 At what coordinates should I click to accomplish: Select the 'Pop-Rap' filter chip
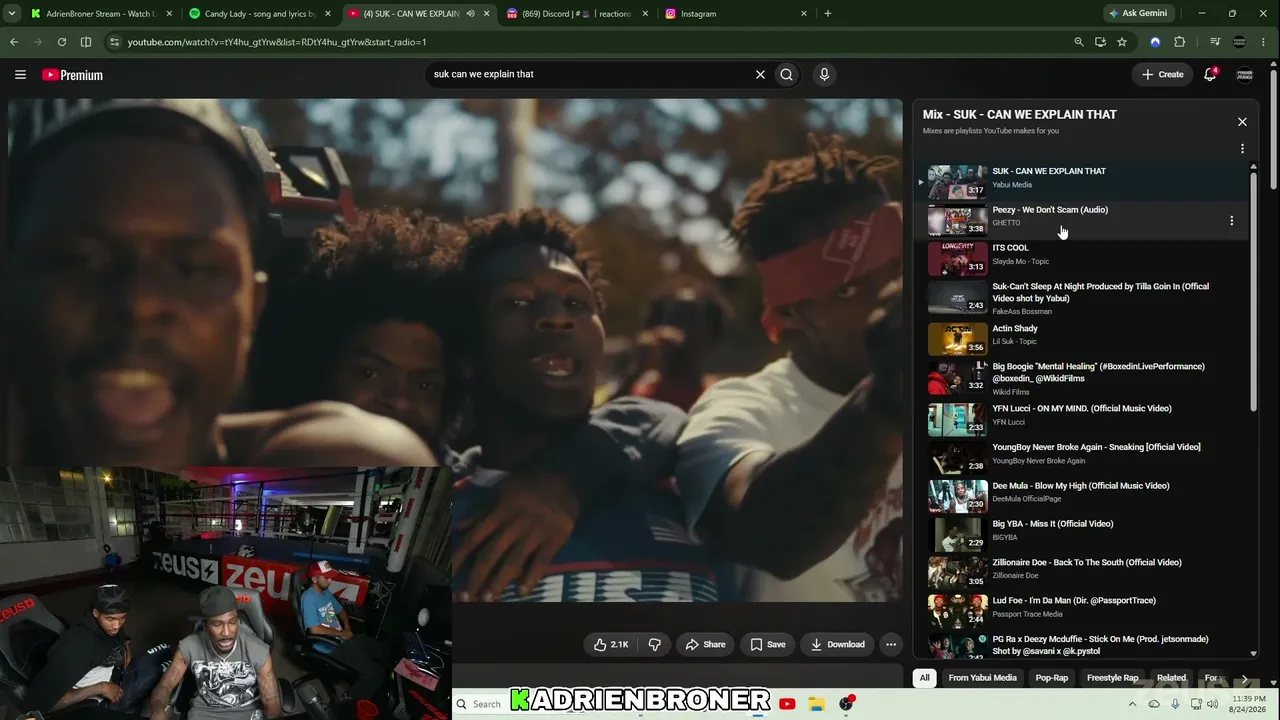1052,678
